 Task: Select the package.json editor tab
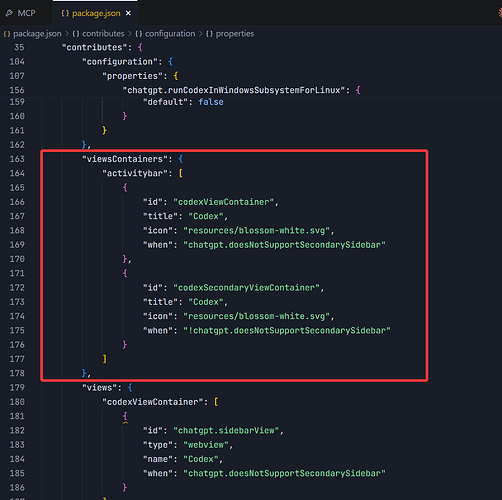click(x=95, y=13)
